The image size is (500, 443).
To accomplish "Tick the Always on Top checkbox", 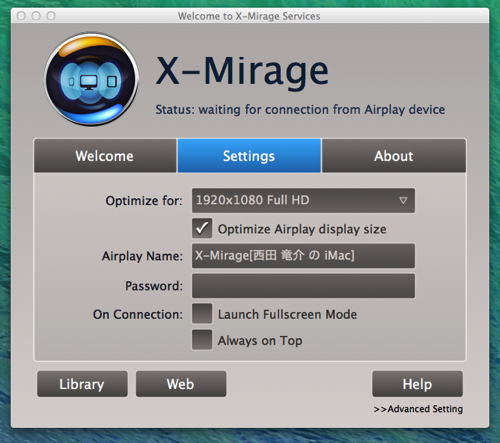I will point(202,340).
